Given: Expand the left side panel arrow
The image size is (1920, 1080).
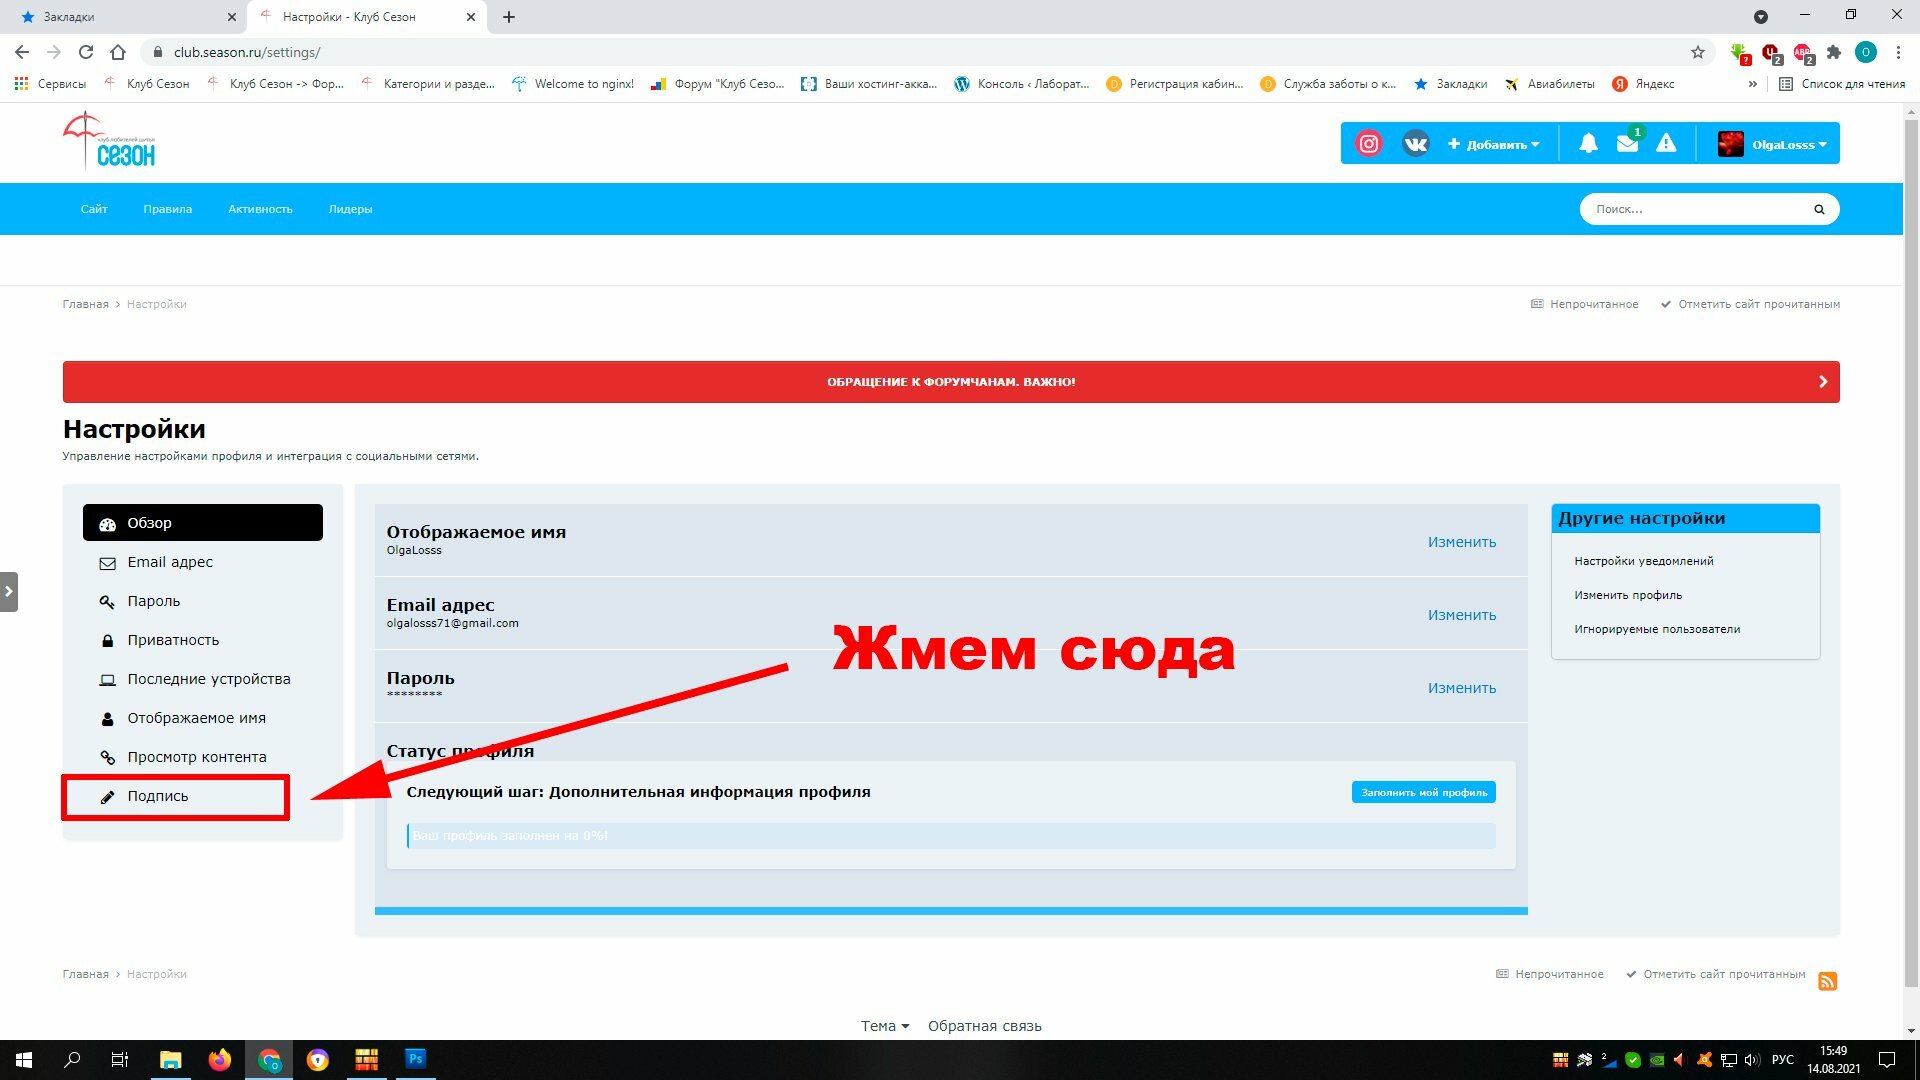Looking at the screenshot, I should tap(8, 591).
